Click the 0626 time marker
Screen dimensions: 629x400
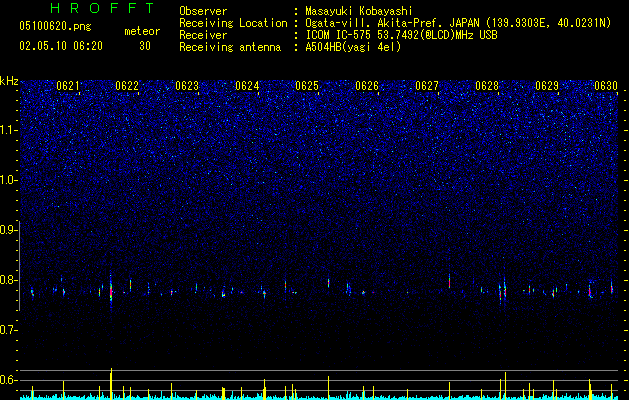coord(367,86)
